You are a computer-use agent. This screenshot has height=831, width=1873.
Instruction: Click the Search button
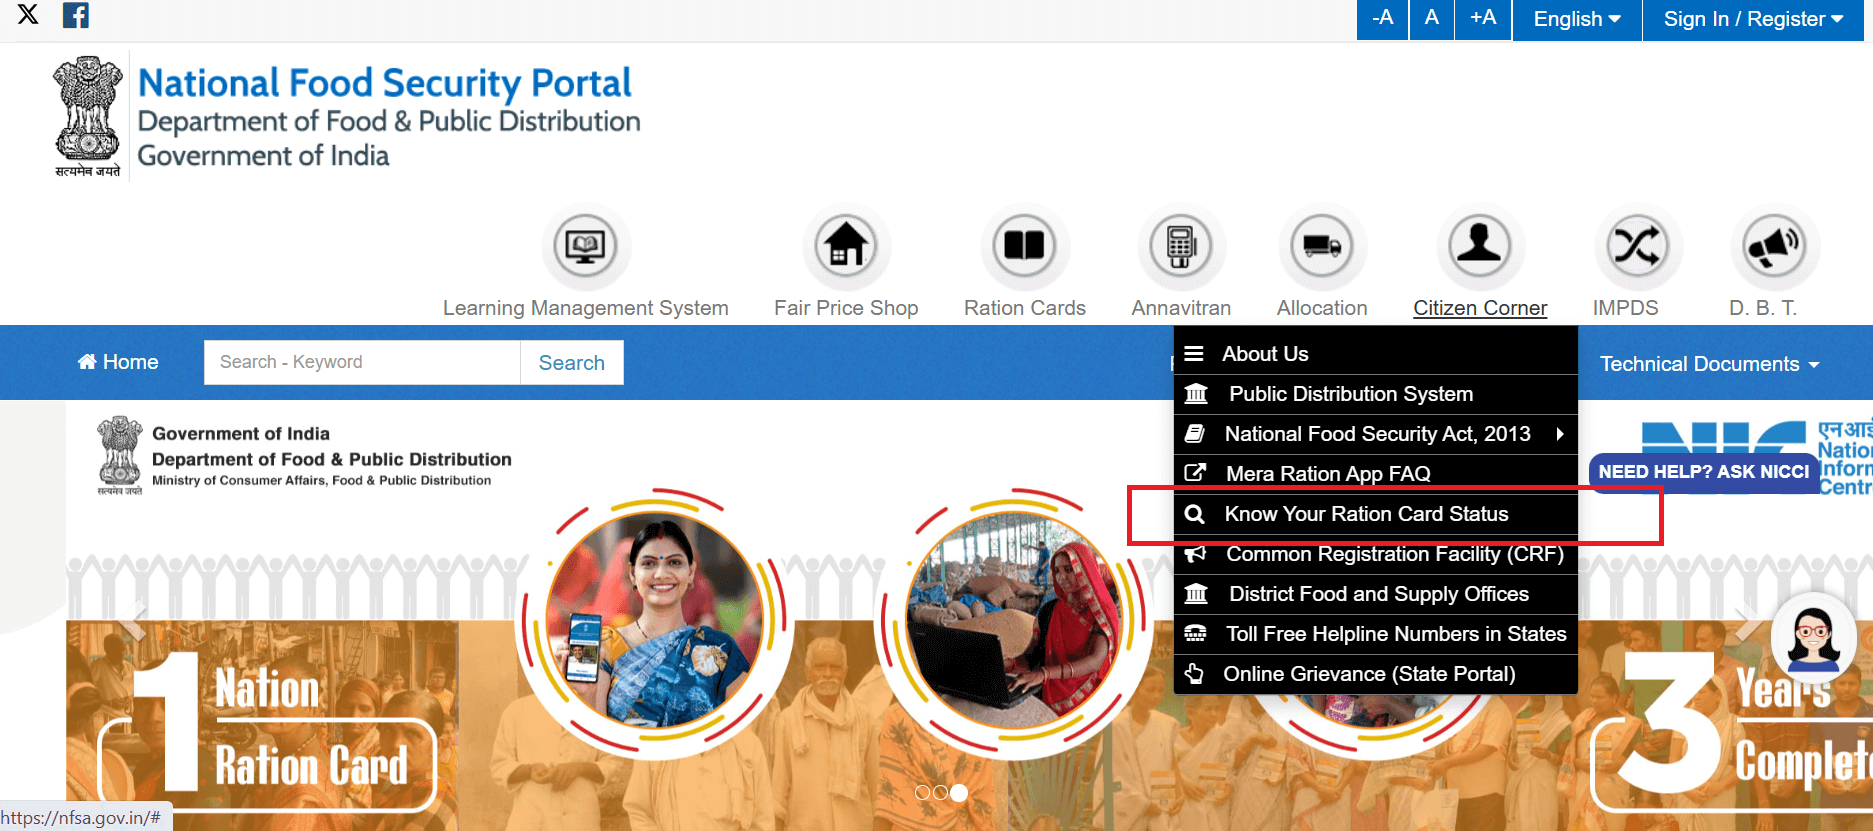[x=571, y=363]
